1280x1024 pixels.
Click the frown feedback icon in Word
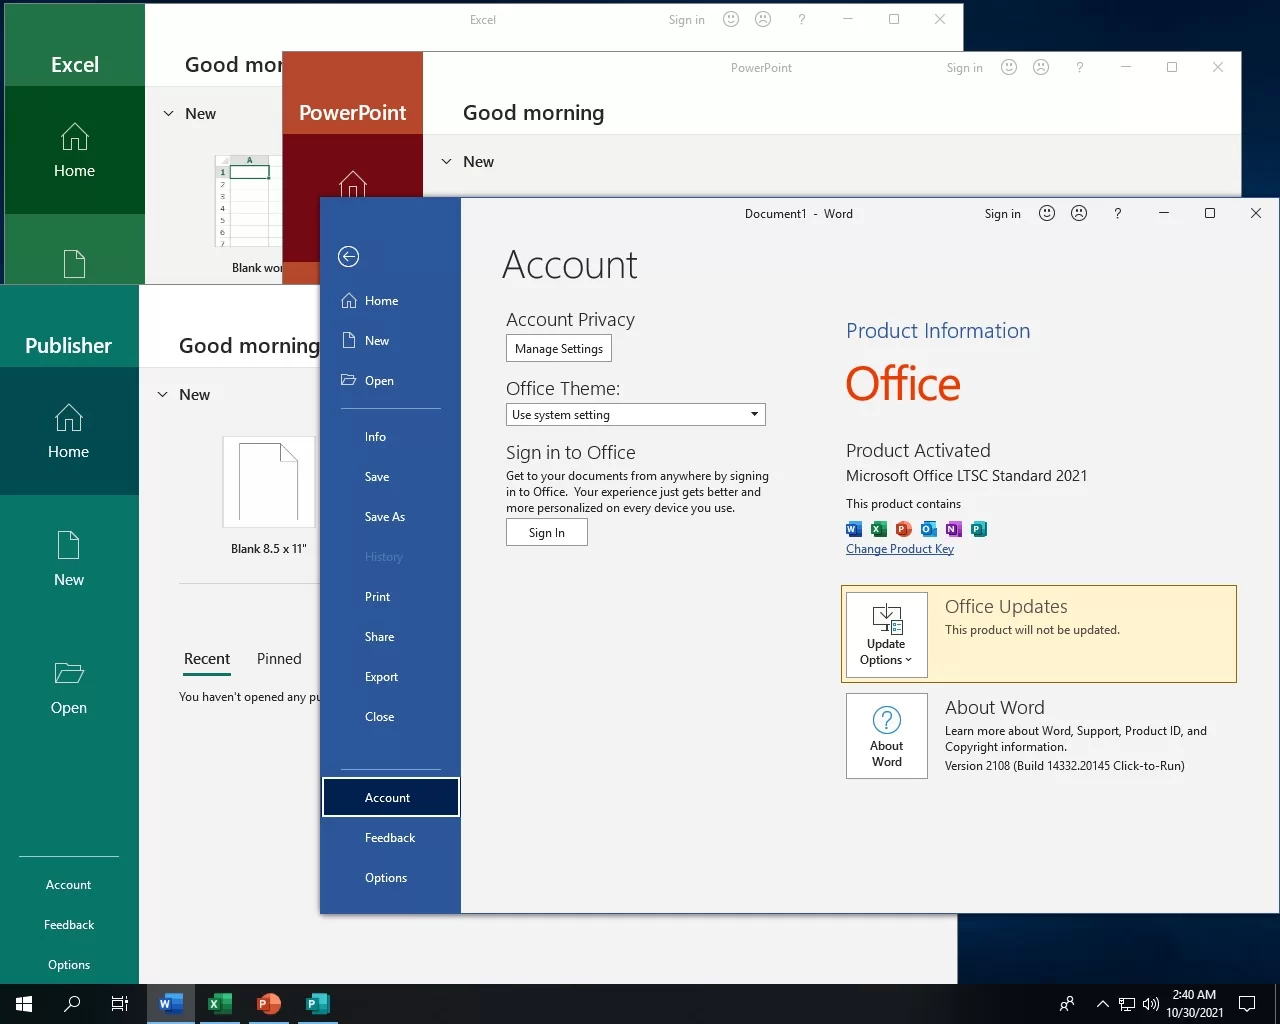[x=1079, y=213]
